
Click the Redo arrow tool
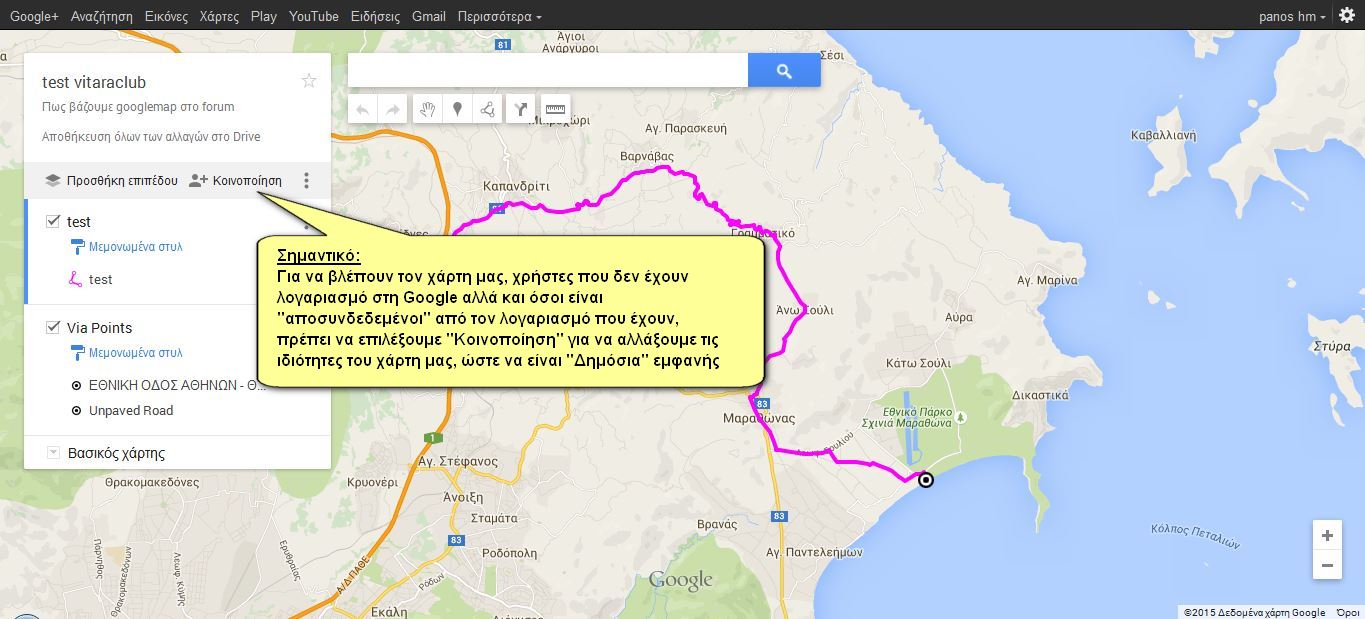pos(393,110)
